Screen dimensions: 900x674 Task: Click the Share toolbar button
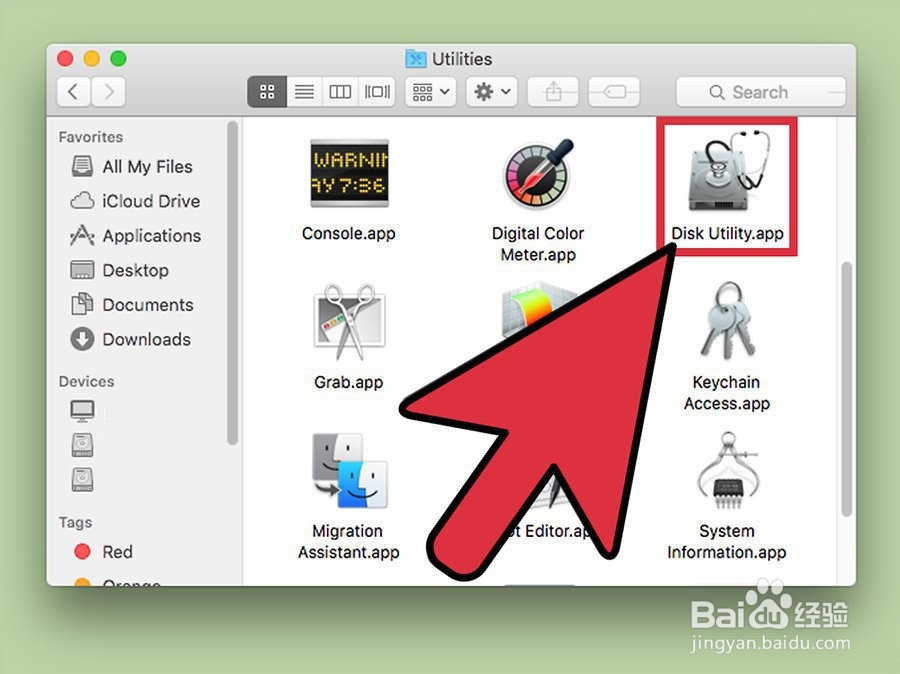pos(553,92)
